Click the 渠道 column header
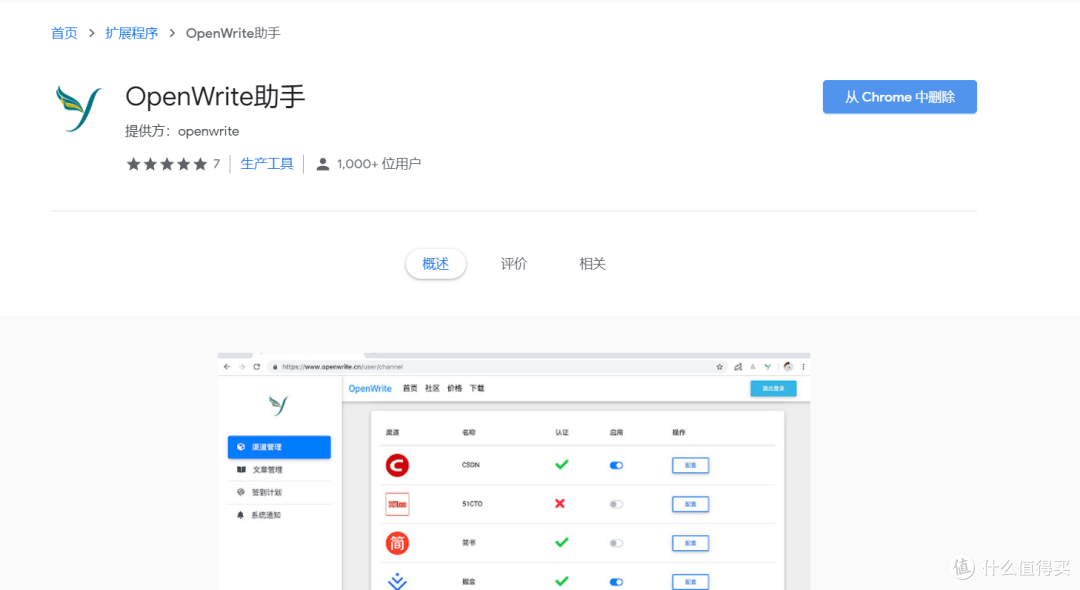Image resolution: width=1080 pixels, height=590 pixels. pyautogui.click(x=393, y=432)
